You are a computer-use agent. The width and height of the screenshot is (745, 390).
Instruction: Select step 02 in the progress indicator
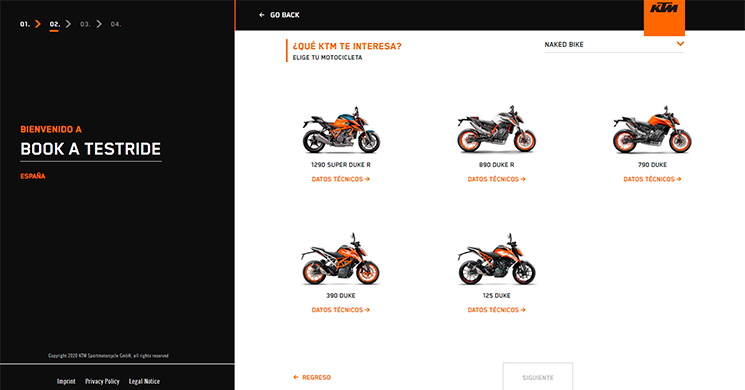coord(55,24)
